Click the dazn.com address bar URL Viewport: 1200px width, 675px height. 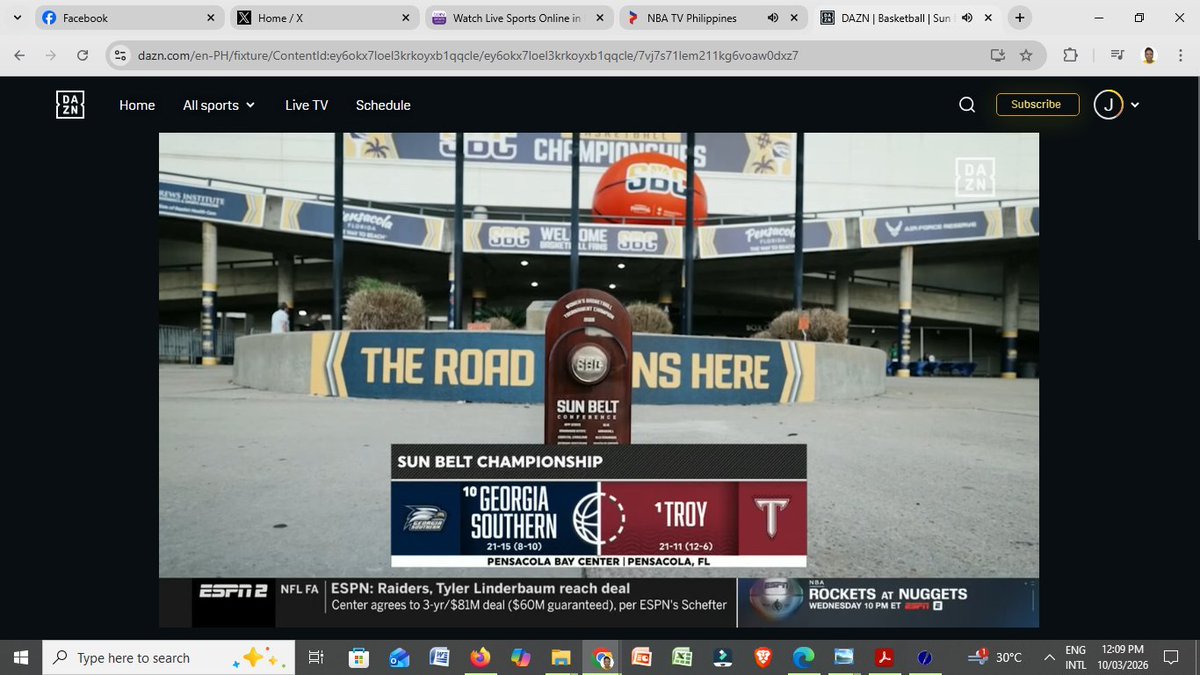tap(468, 55)
